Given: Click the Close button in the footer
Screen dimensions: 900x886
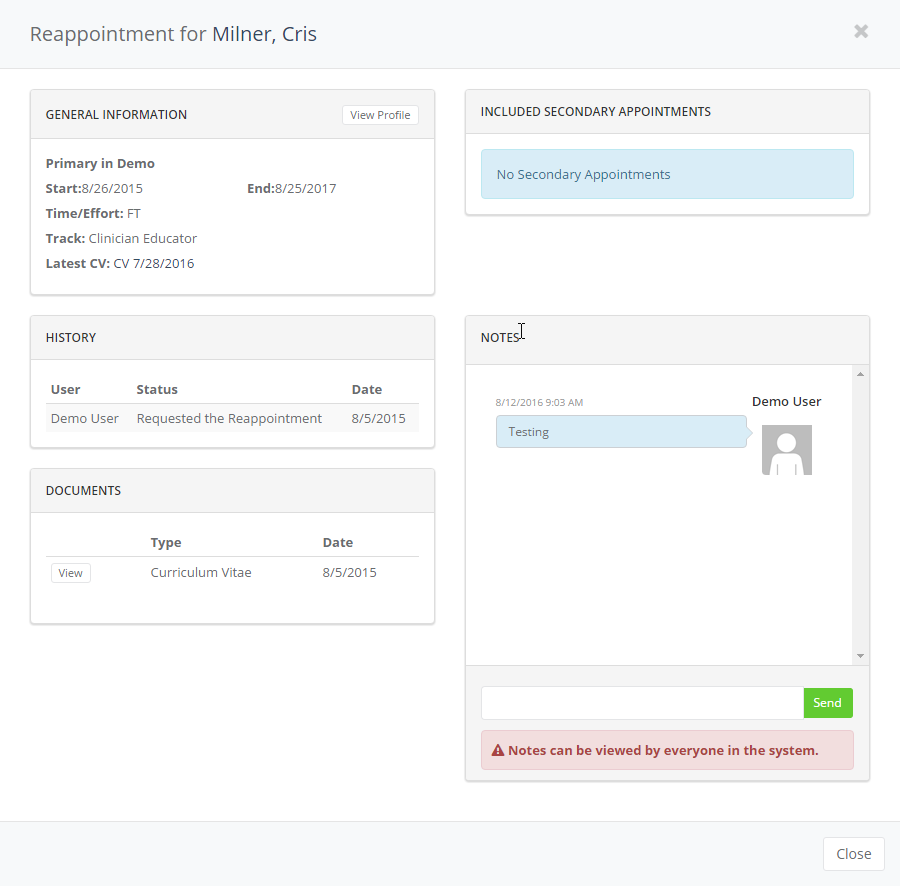Looking at the screenshot, I should [x=853, y=854].
